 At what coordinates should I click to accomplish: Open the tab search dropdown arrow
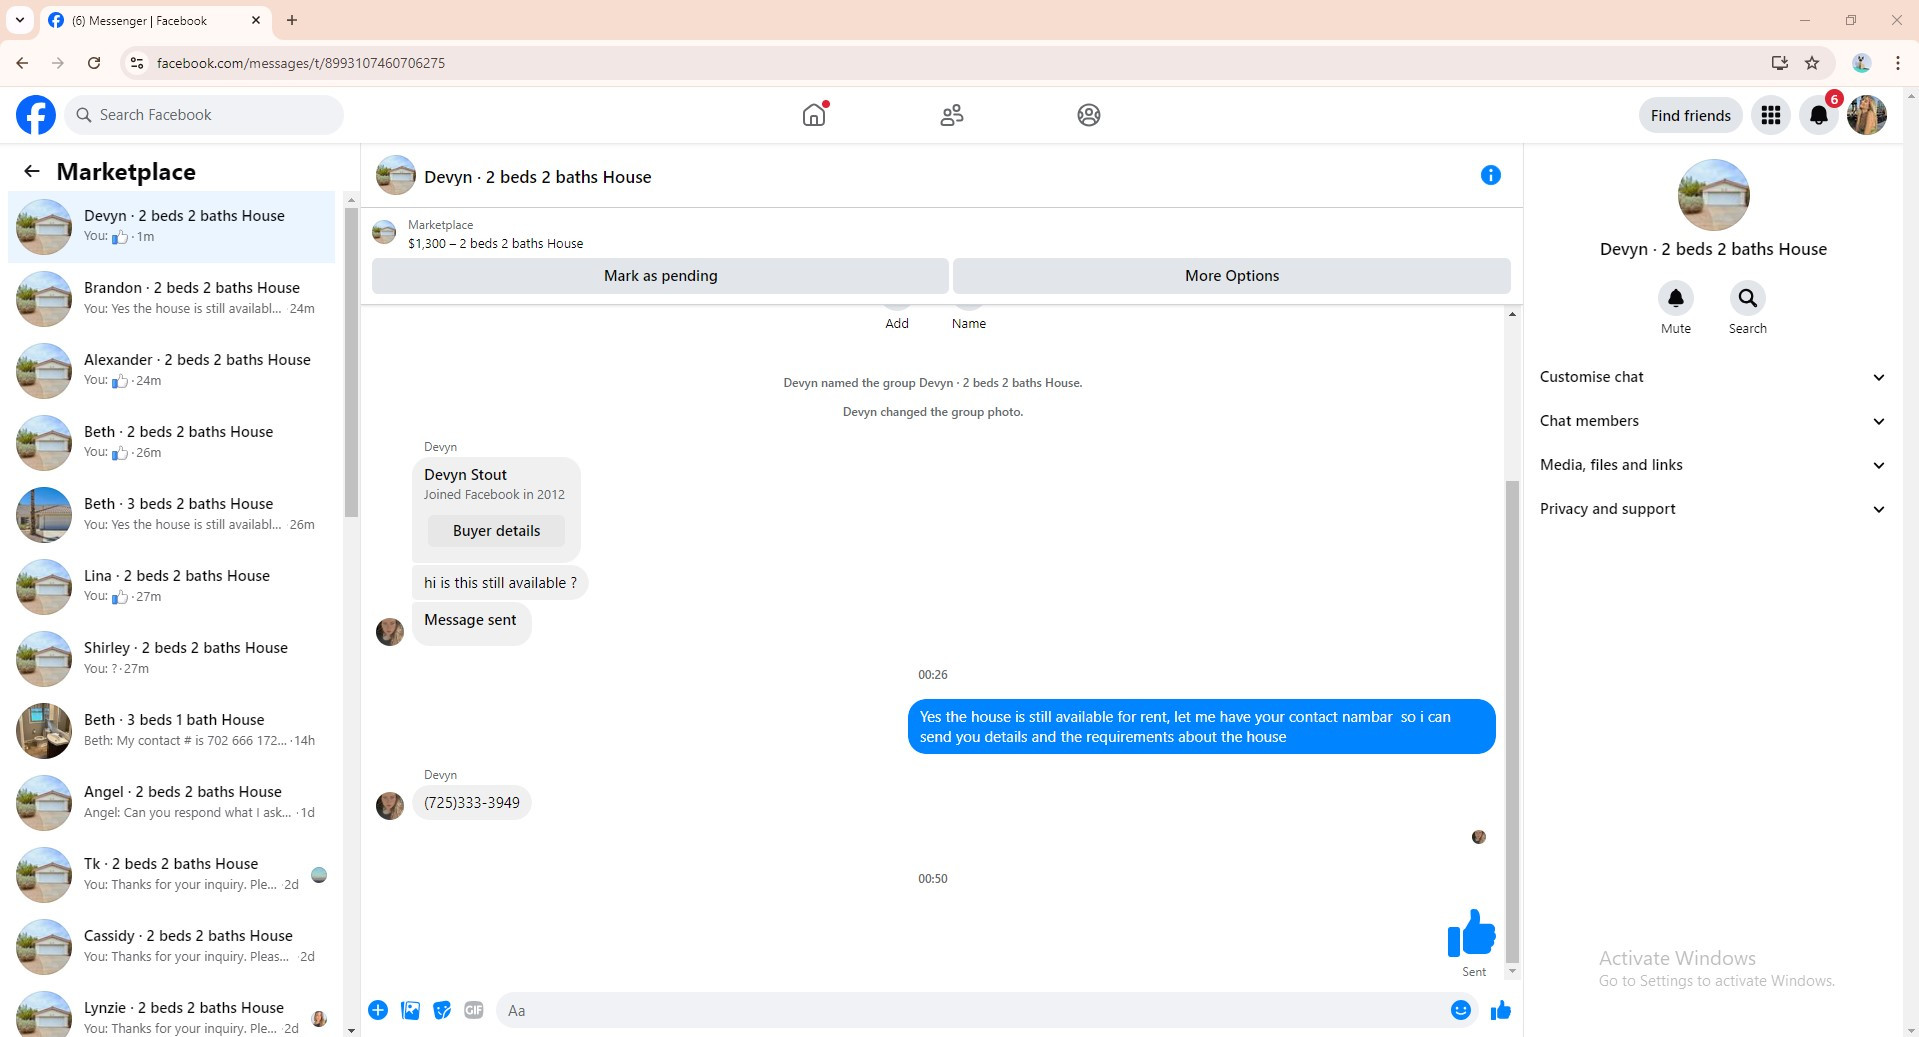[20, 20]
